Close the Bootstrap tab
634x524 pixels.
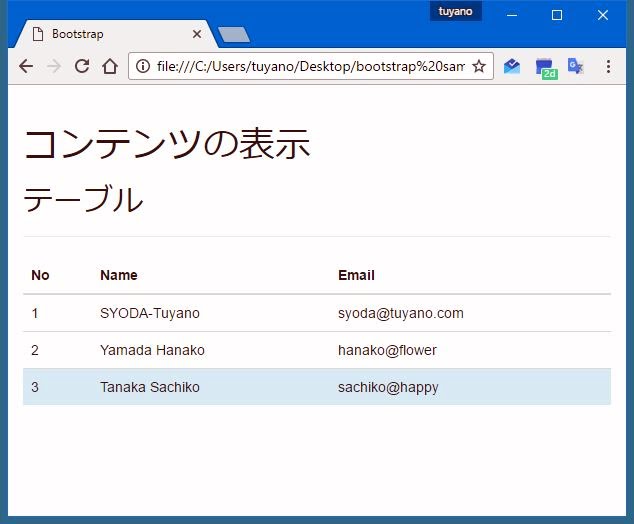pyautogui.click(x=196, y=34)
